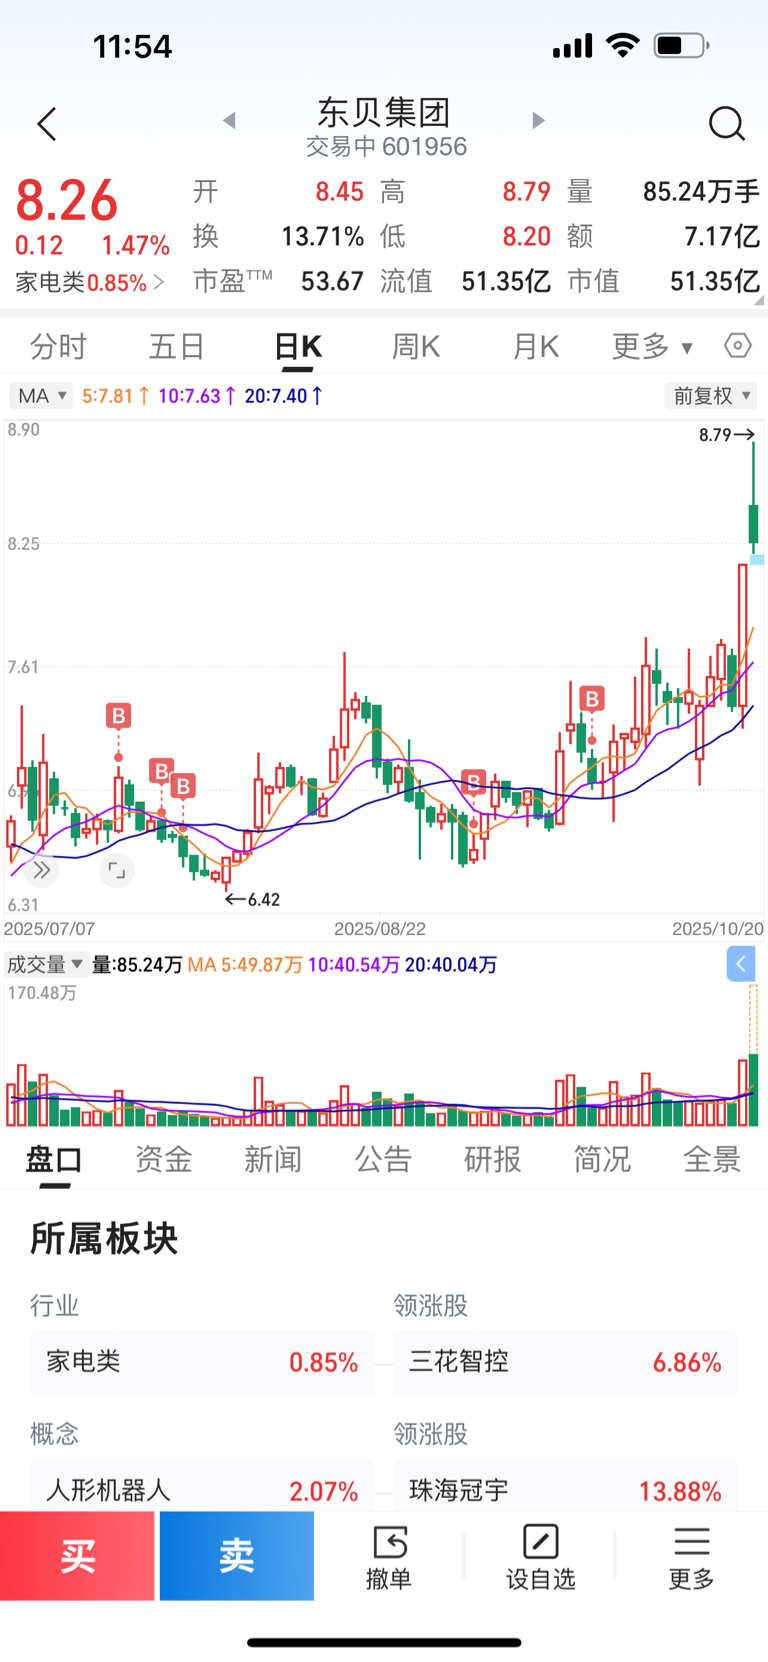The height and width of the screenshot is (1662, 768).
Task: Open 家电类 sector link arrow in header
Action: (159, 283)
